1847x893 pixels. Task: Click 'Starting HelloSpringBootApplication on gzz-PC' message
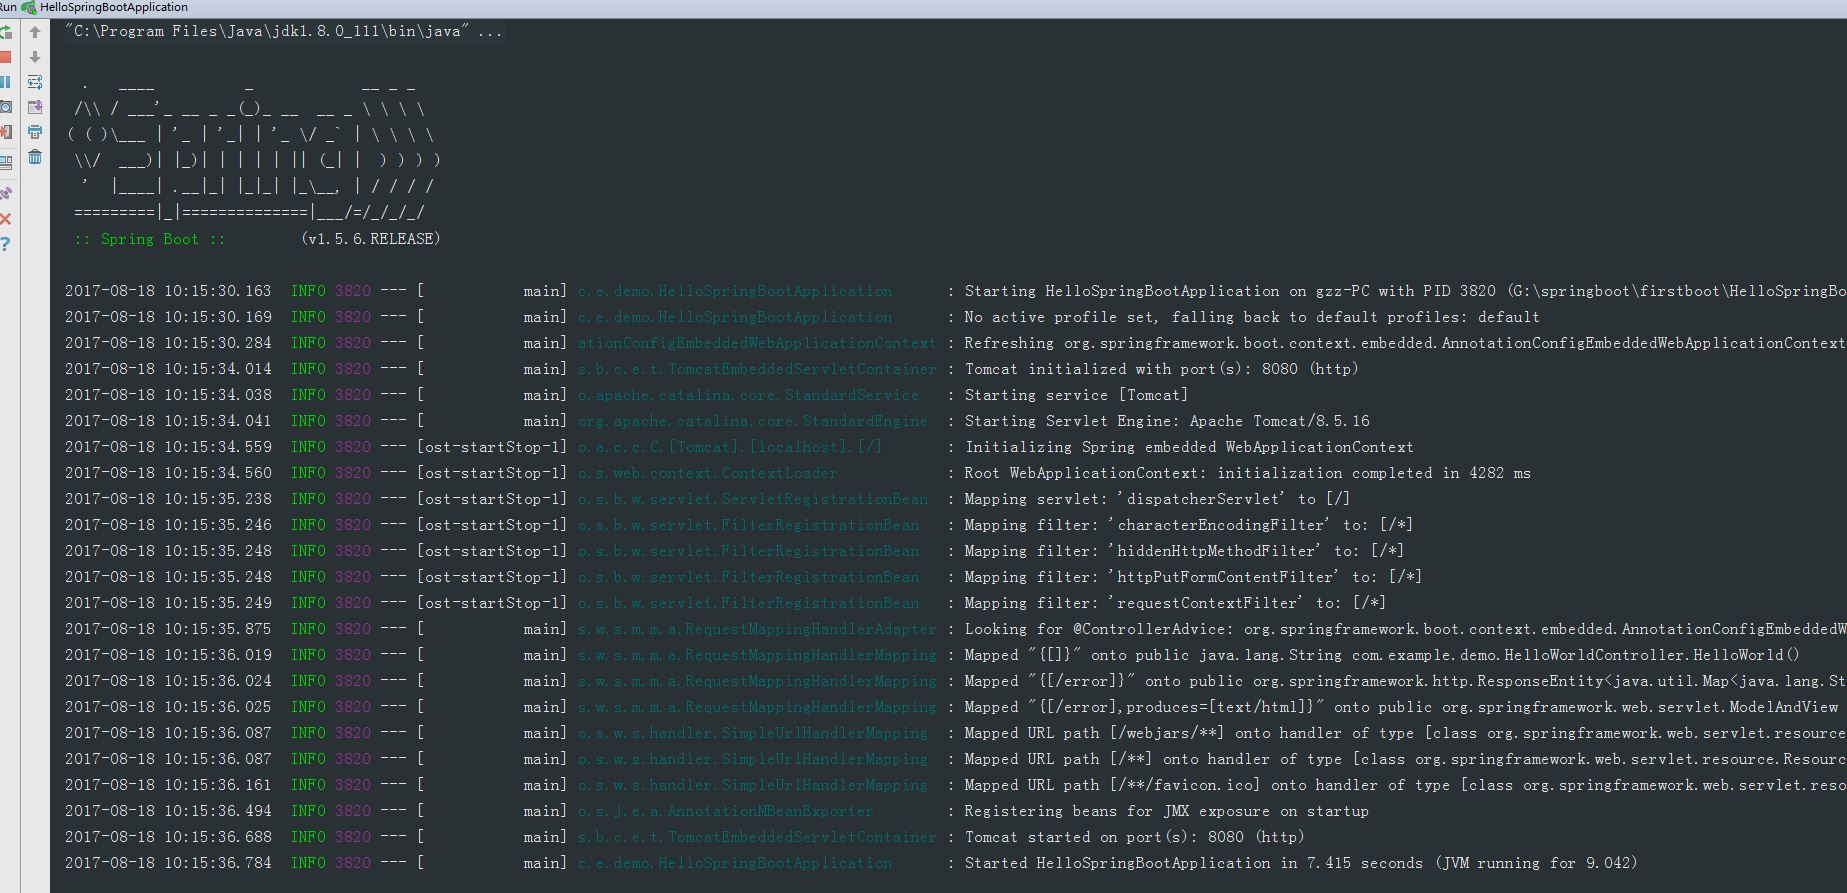pyautogui.click(x=1405, y=291)
